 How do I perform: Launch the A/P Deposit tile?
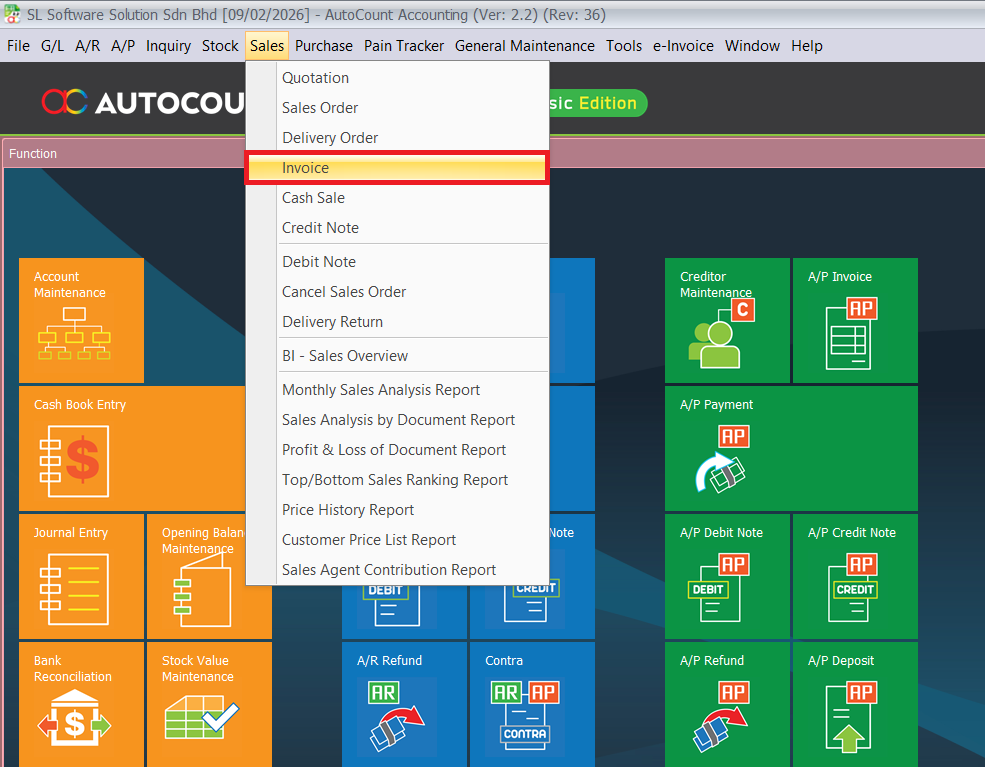pyautogui.click(x=854, y=704)
